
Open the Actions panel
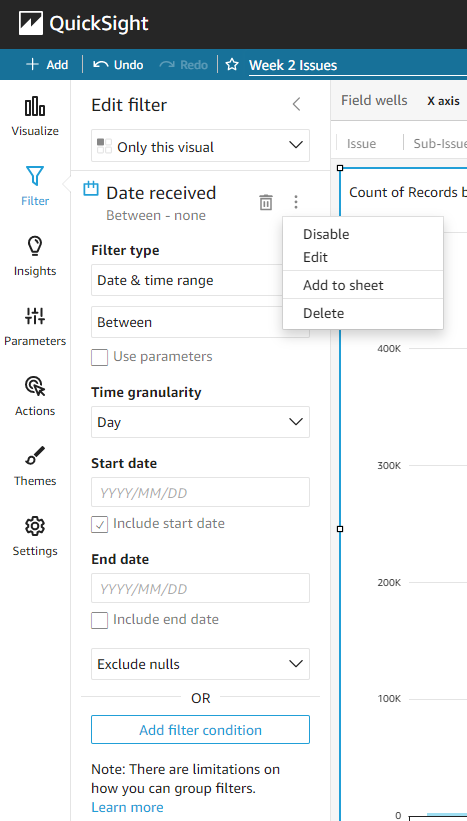point(35,396)
